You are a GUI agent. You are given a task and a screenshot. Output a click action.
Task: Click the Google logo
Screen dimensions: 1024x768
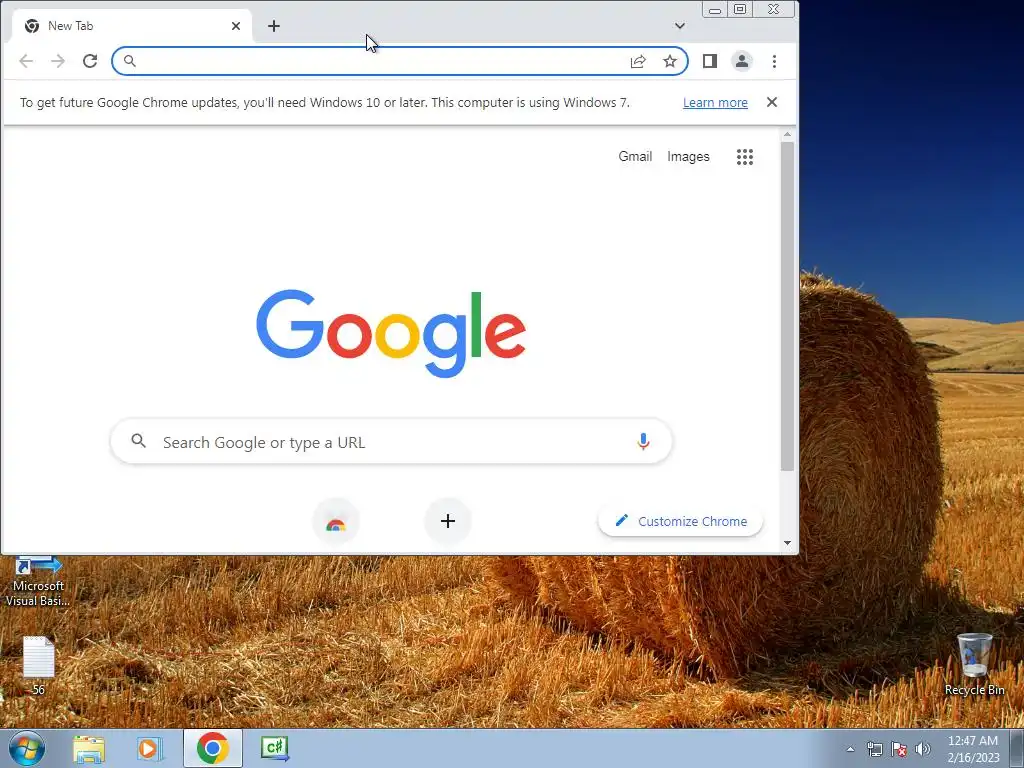tap(391, 334)
